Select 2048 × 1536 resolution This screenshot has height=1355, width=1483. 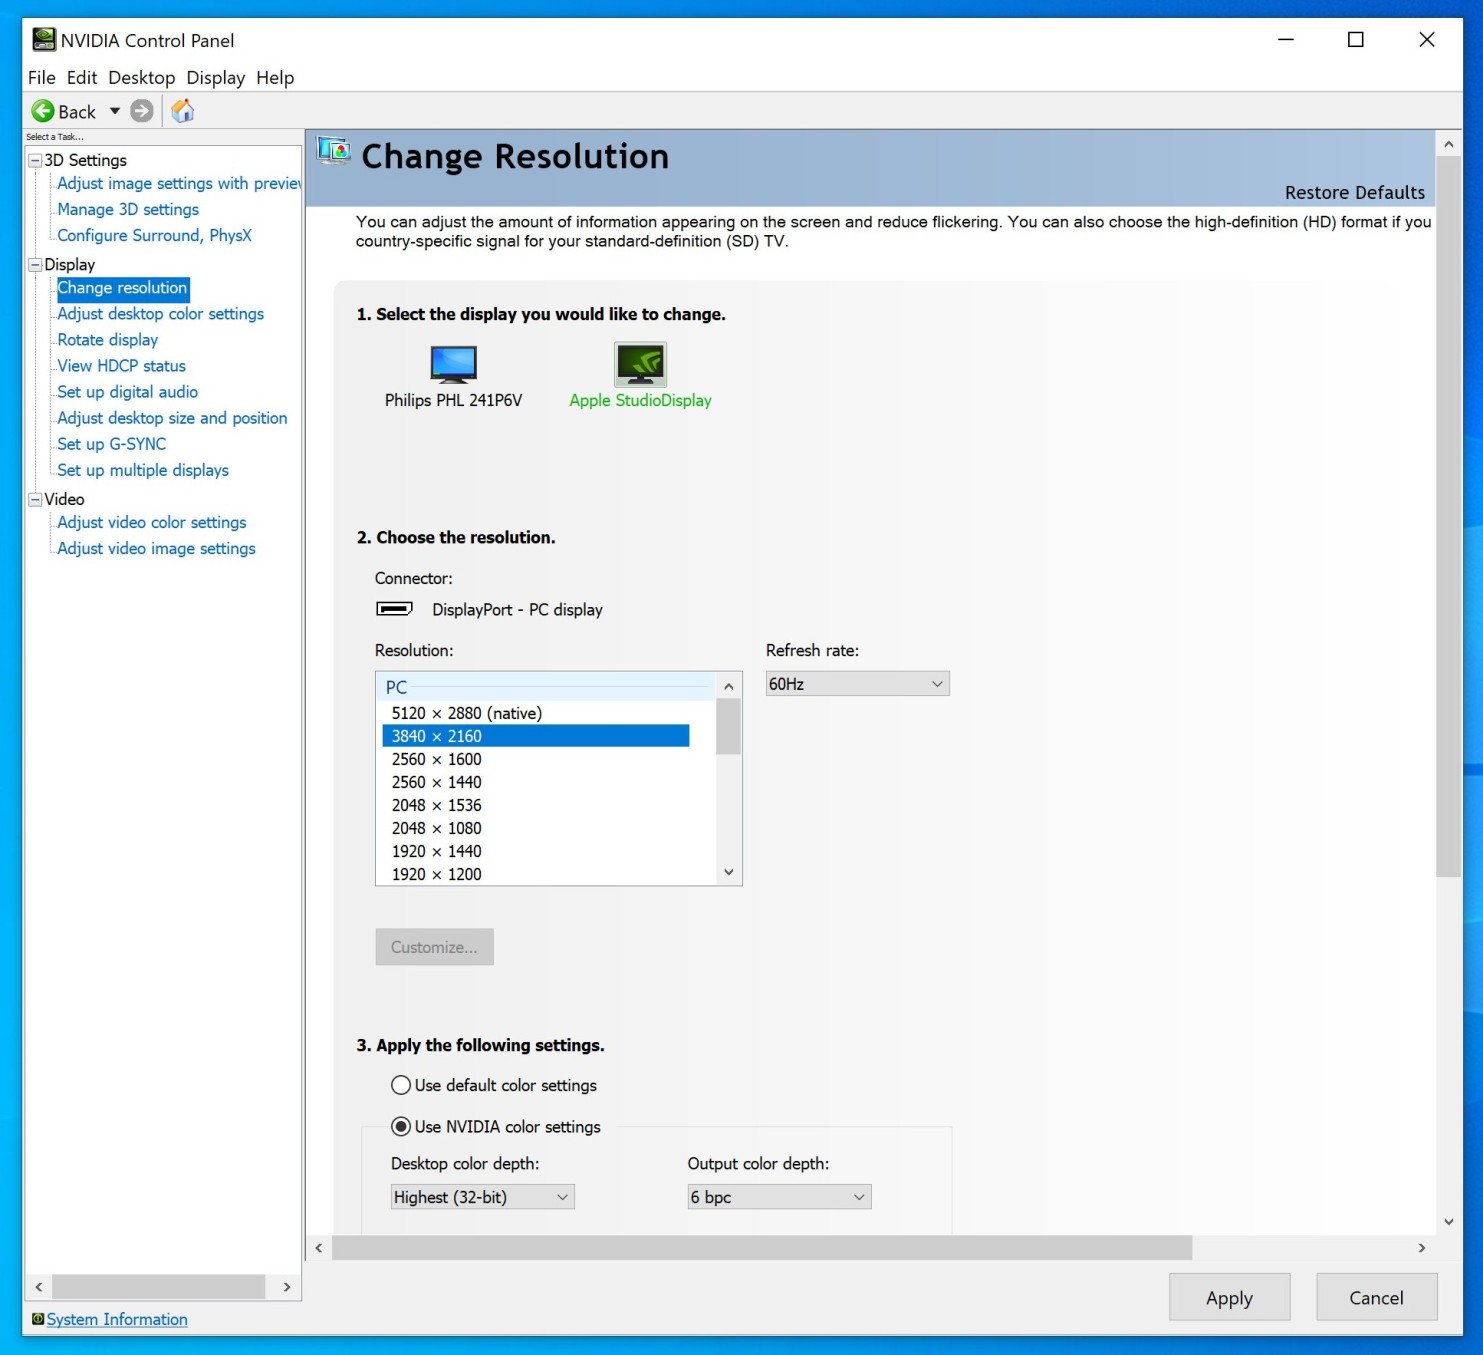[x=536, y=805]
